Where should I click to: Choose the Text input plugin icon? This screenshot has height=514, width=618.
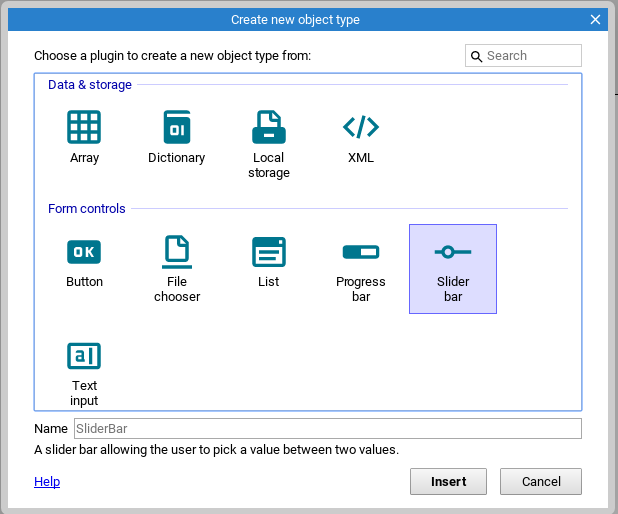[84, 356]
